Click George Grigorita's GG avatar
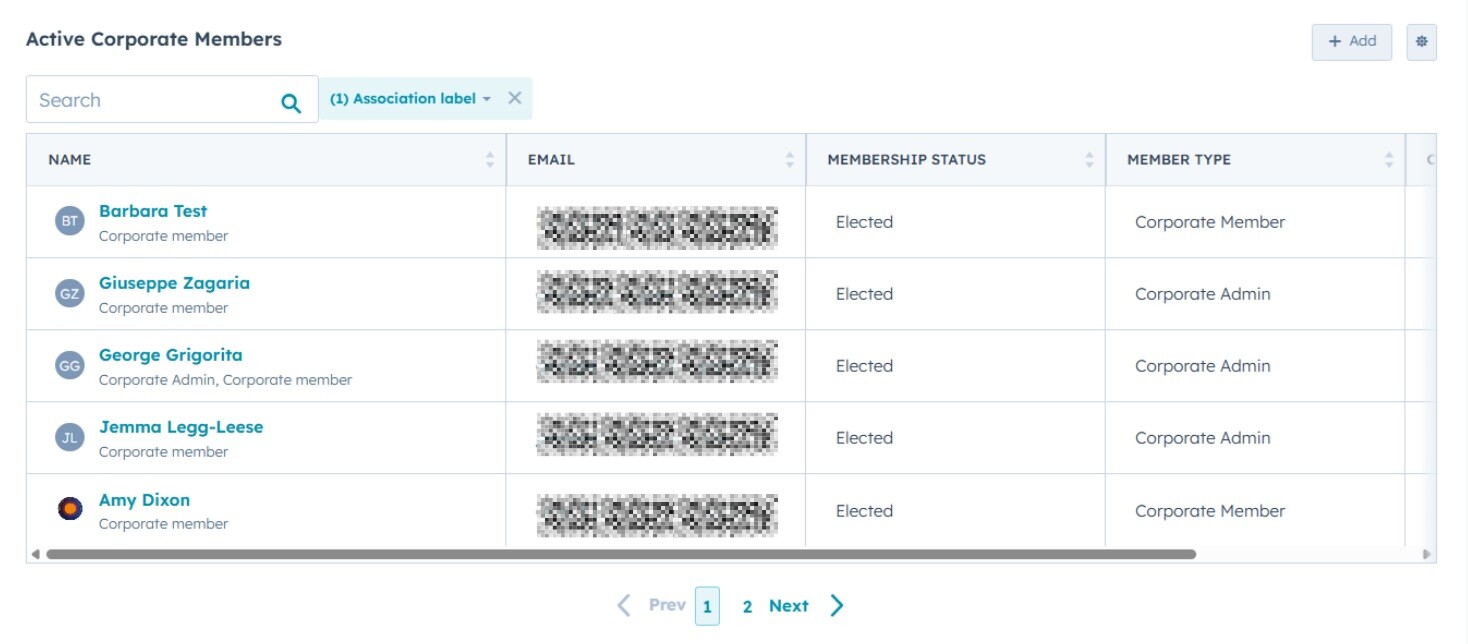This screenshot has width=1468, height=644. tap(69, 366)
